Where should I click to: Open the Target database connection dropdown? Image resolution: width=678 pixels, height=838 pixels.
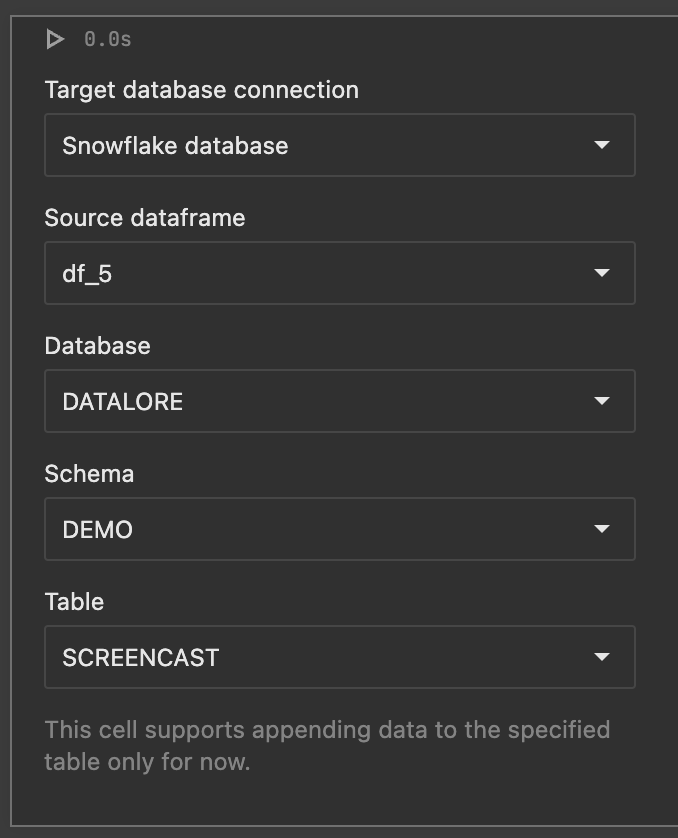point(340,145)
